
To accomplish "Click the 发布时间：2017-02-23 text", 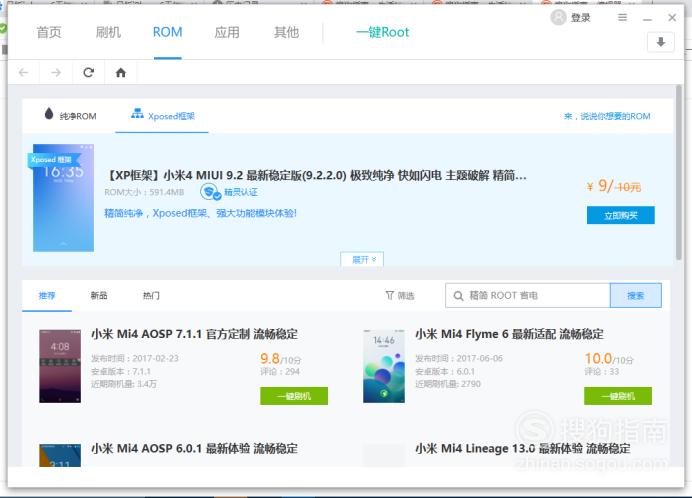I will point(135,358).
